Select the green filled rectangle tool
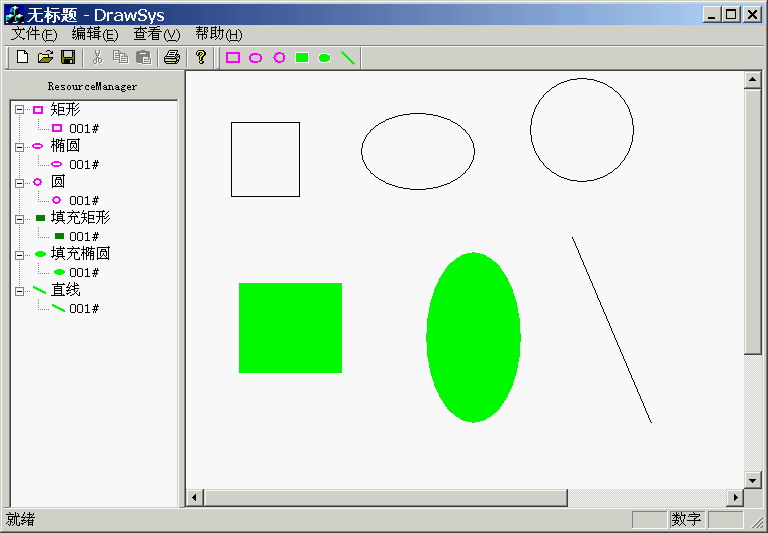The height and width of the screenshot is (533, 768). tap(302, 58)
